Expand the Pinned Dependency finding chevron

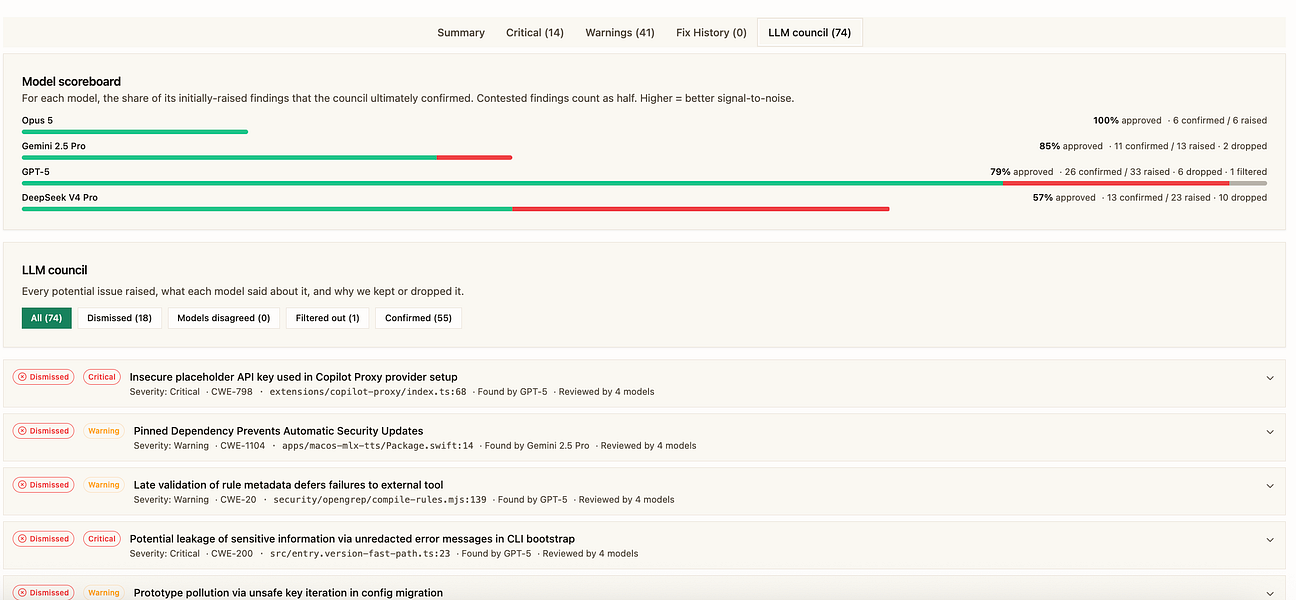tap(1270, 432)
